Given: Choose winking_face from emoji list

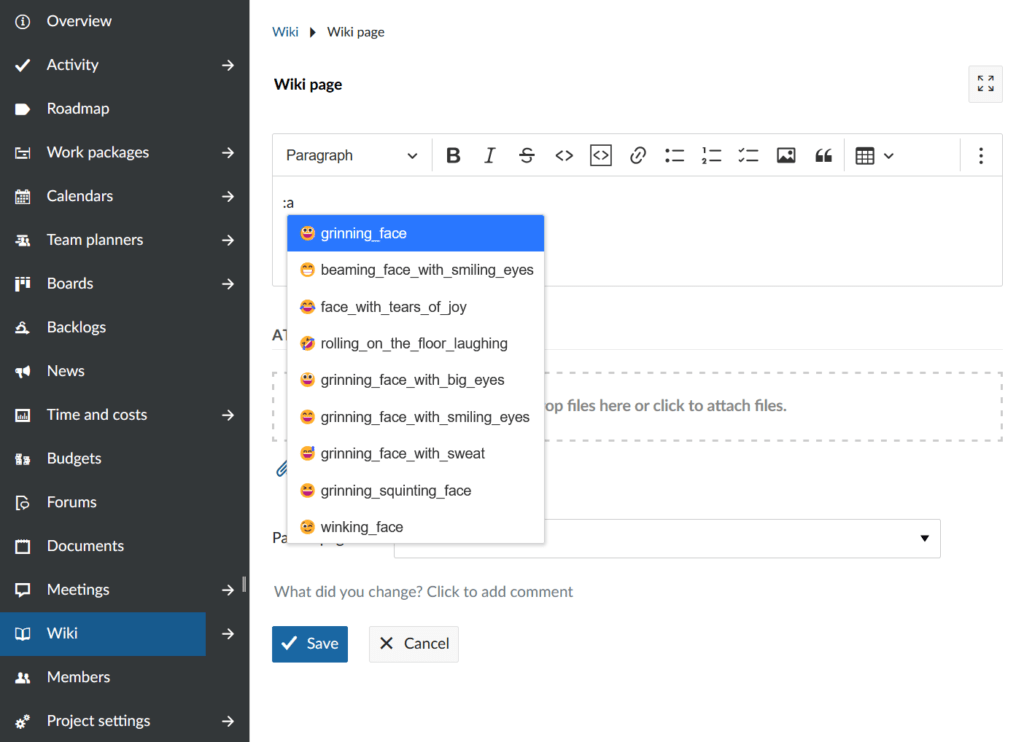Looking at the screenshot, I should pyautogui.click(x=415, y=527).
